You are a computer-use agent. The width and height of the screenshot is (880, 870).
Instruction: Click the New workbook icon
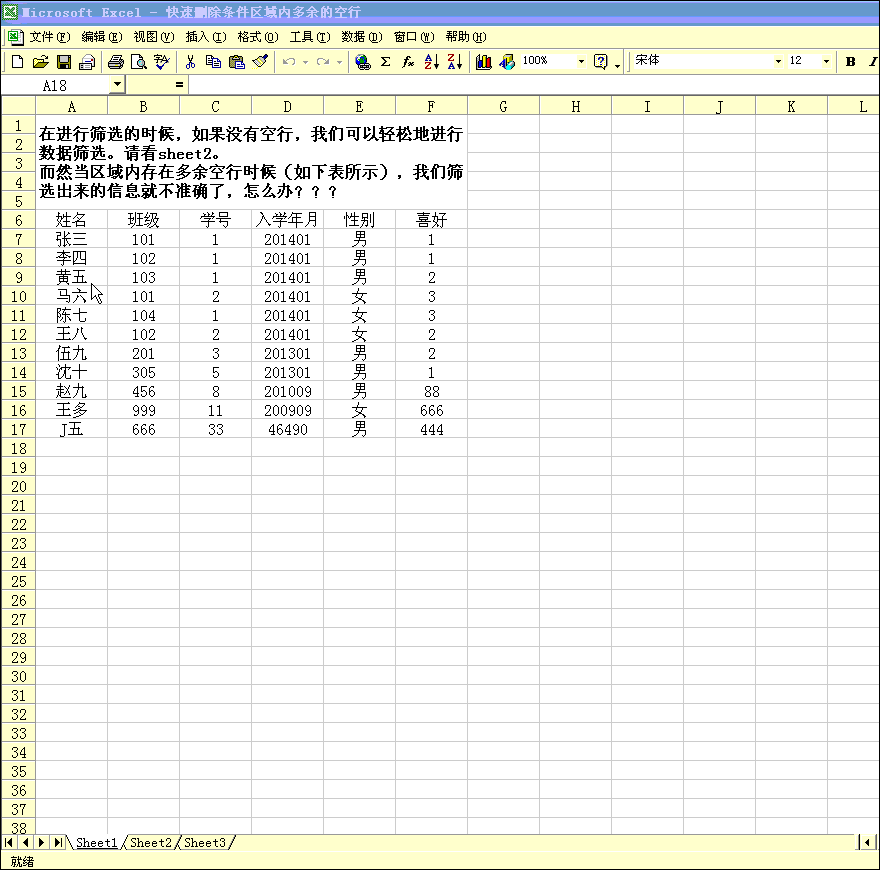click(x=17, y=62)
